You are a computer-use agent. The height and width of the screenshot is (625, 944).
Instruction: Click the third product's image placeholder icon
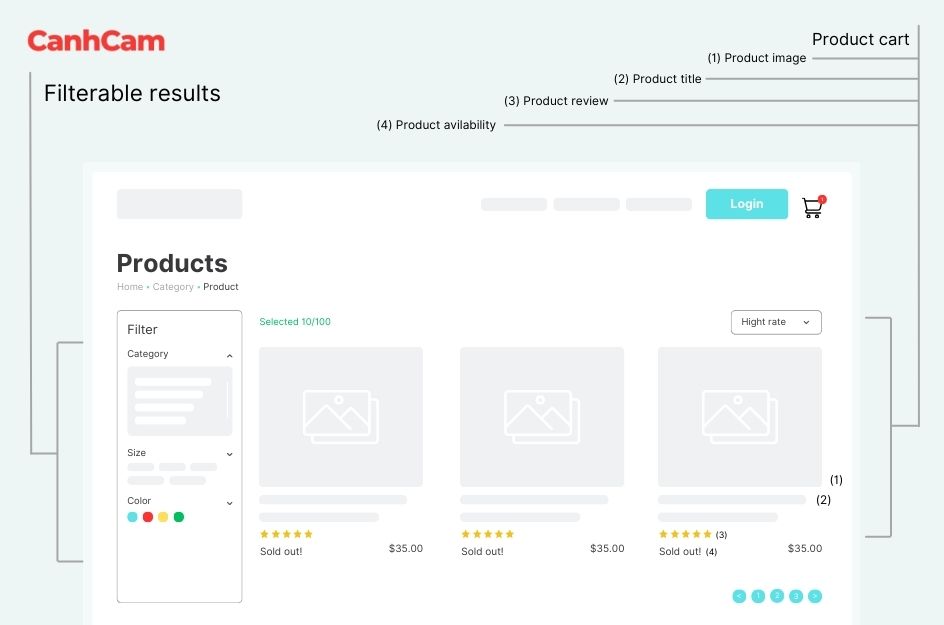tap(739, 416)
